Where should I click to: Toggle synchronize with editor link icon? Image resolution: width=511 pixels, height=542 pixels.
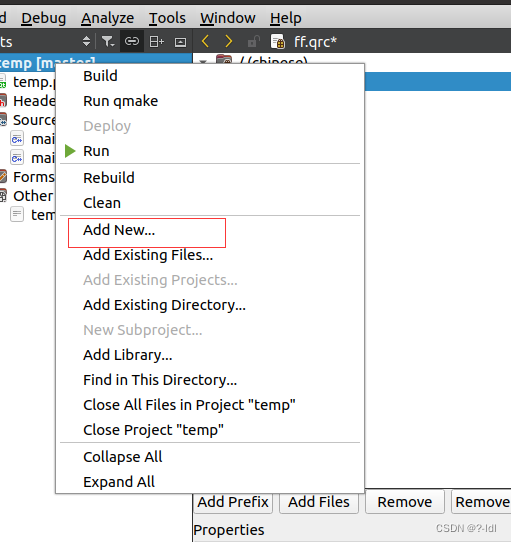[132, 41]
